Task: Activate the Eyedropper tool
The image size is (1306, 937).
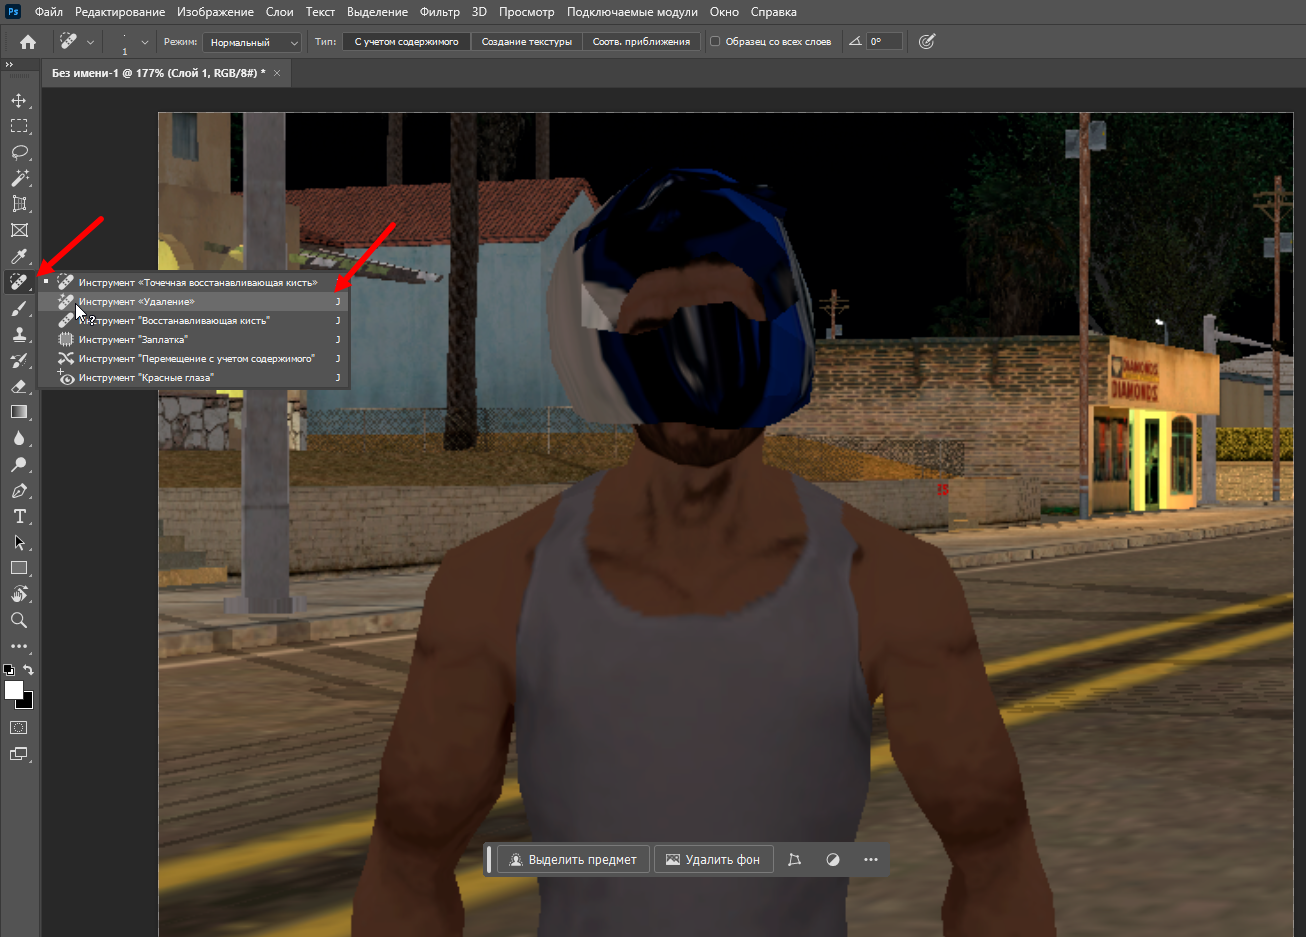Action: 19,256
